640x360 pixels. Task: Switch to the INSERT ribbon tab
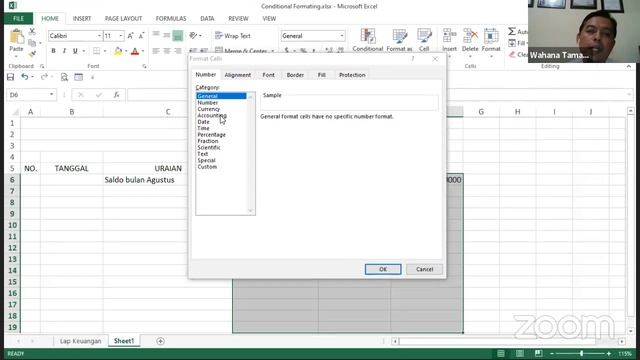82,19
